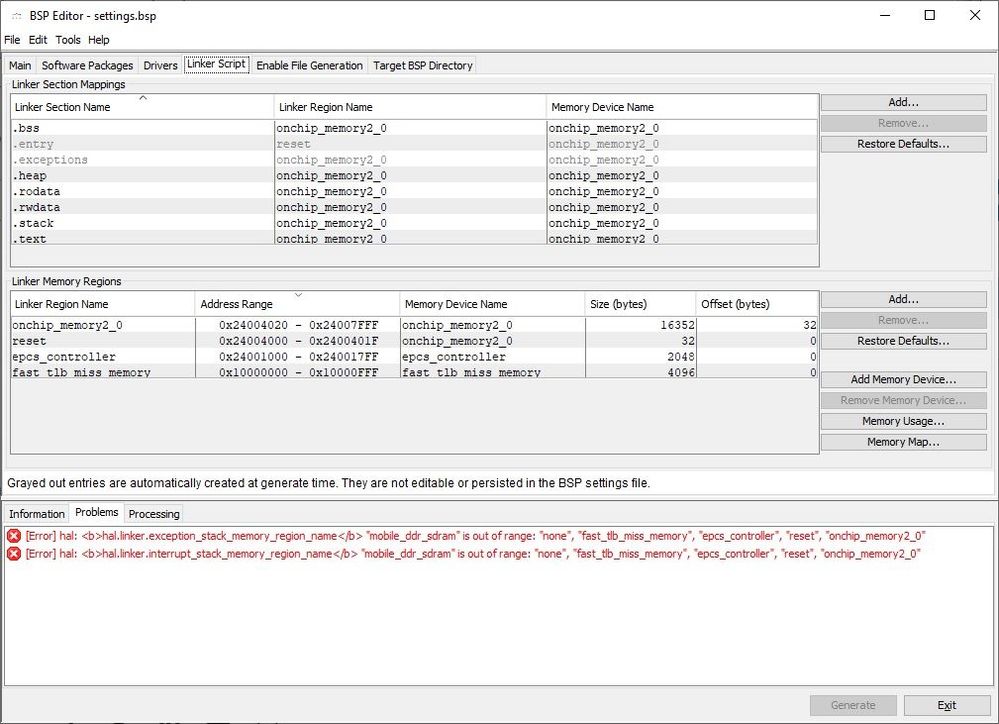
Task: Switch to the Software Packages tab
Action: click(87, 66)
